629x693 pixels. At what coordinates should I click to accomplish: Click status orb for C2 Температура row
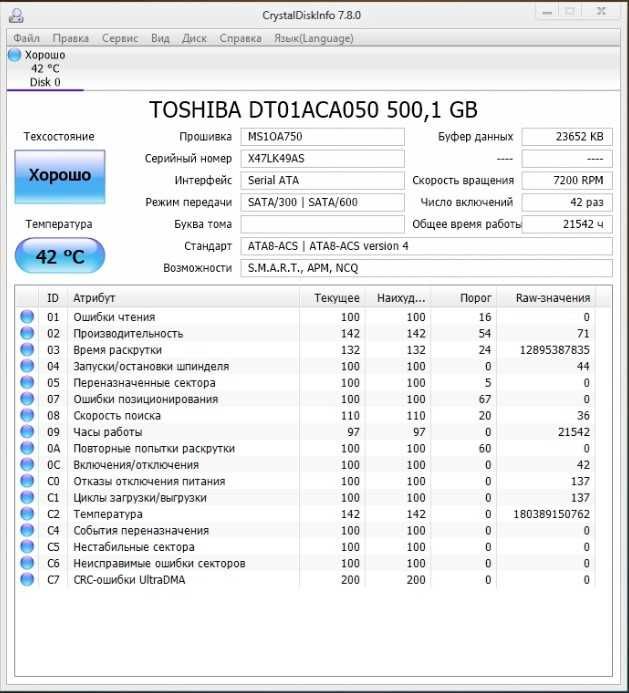tap(27, 514)
